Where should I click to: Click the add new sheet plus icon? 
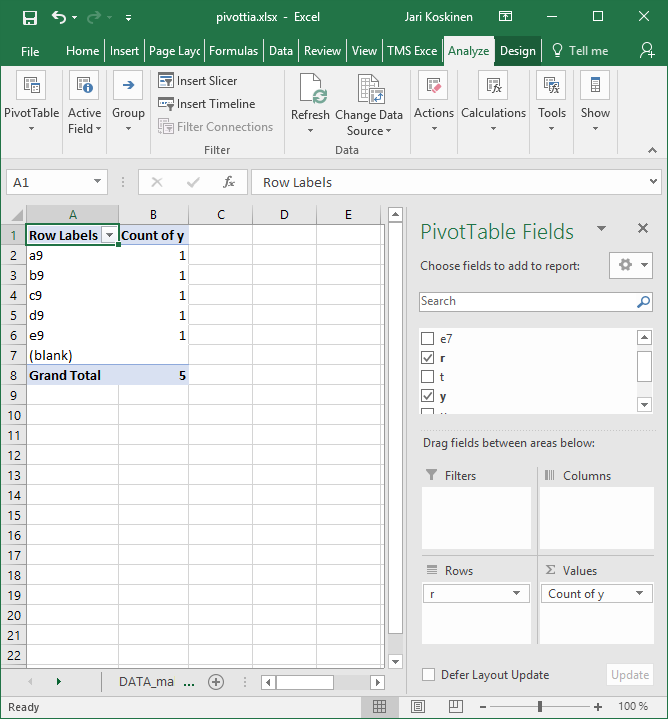(215, 682)
